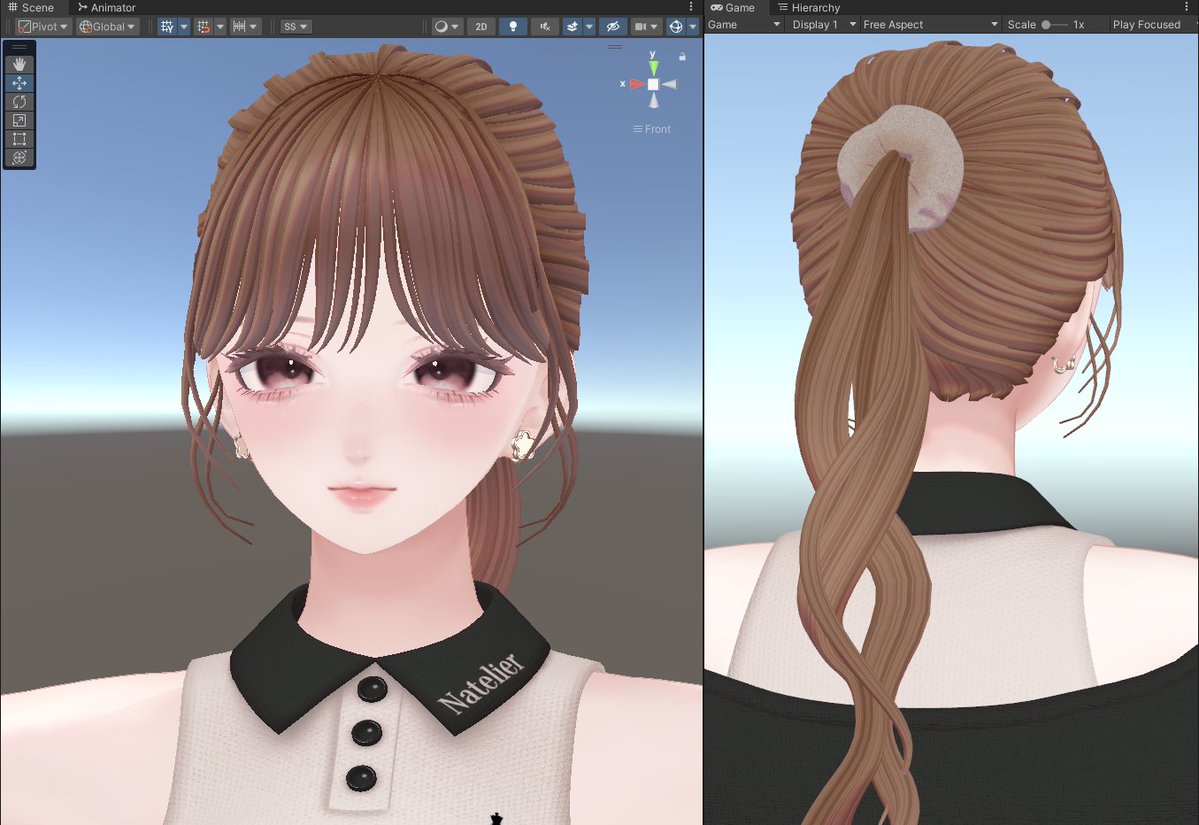This screenshot has width=1199, height=825.
Task: Toggle gizmos visibility in Scene
Action: (x=676, y=27)
